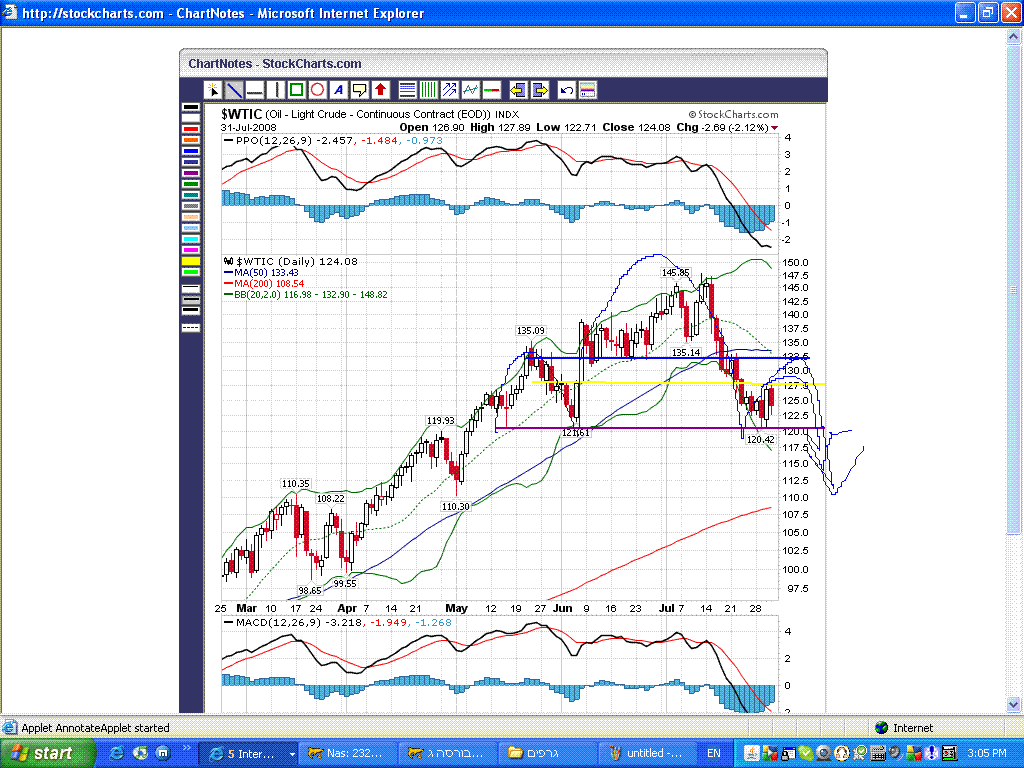This screenshot has width=1024, height=768.
Task: Pick the gray color swatch
Action: coord(191,206)
